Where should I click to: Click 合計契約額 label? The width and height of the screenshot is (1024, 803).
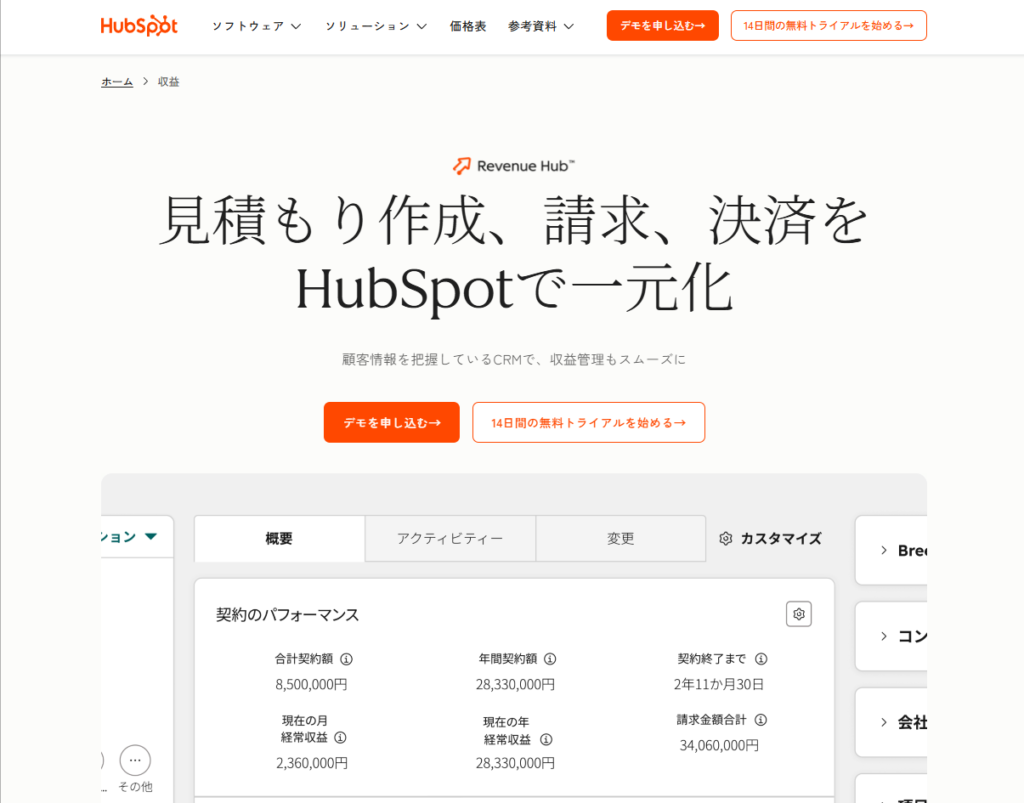[304, 659]
